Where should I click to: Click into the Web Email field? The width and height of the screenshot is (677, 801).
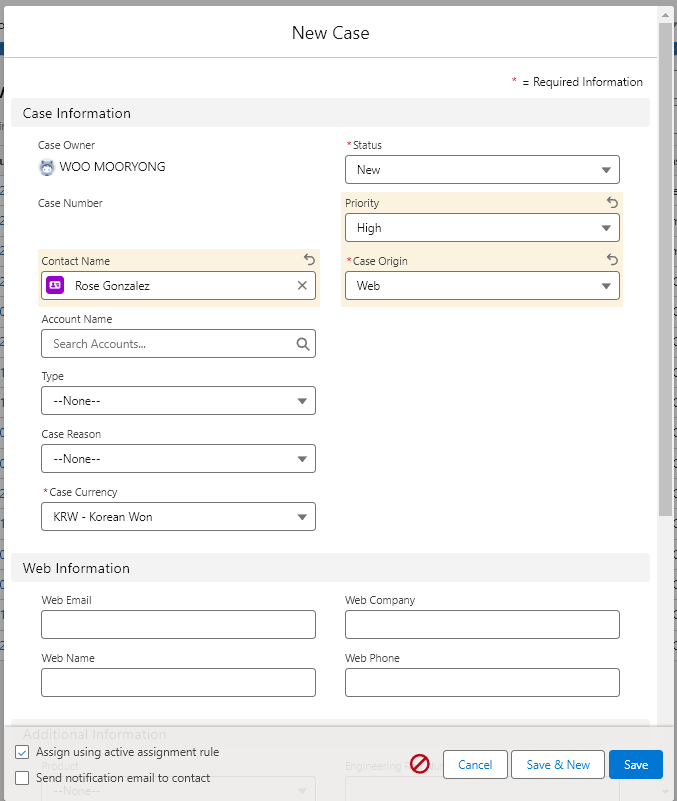178,625
